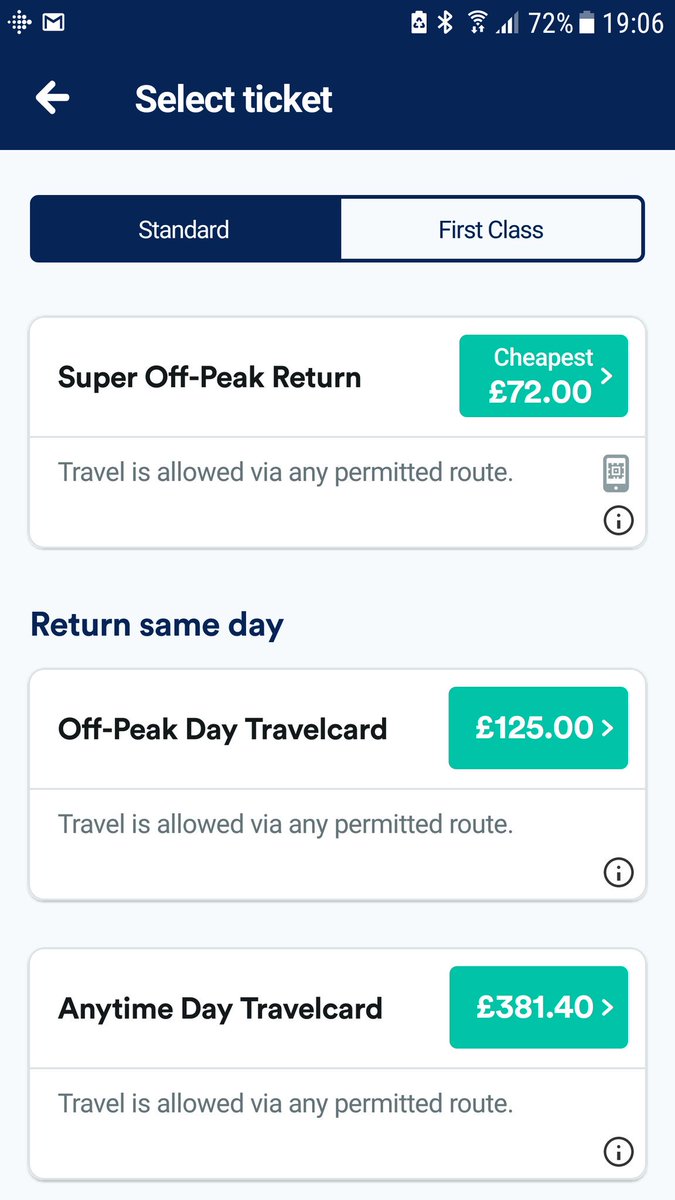Tap the back arrow in header

52,98
